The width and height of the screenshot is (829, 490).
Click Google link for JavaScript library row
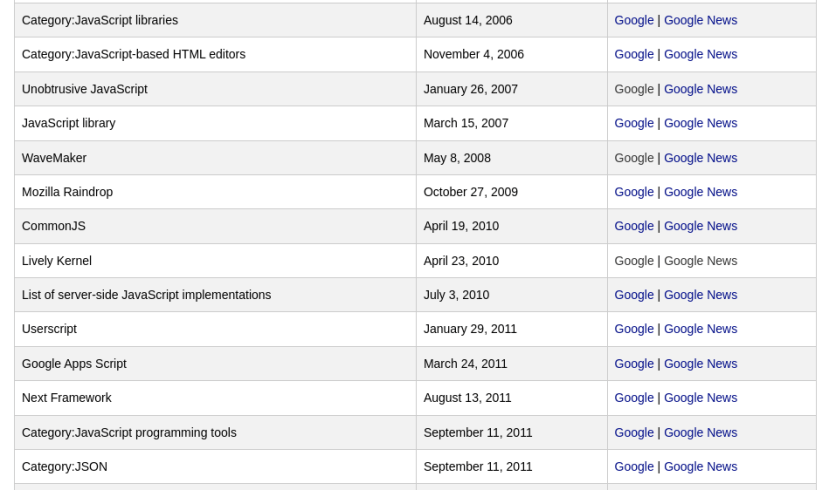click(x=634, y=123)
